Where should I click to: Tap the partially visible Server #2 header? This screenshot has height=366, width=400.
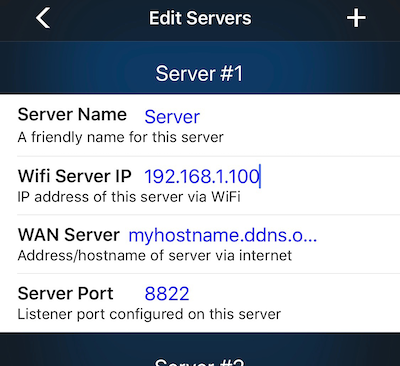point(199,362)
